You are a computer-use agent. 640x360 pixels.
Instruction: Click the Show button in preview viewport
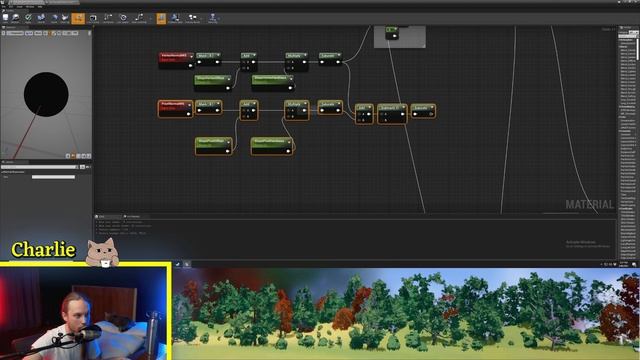point(38,33)
